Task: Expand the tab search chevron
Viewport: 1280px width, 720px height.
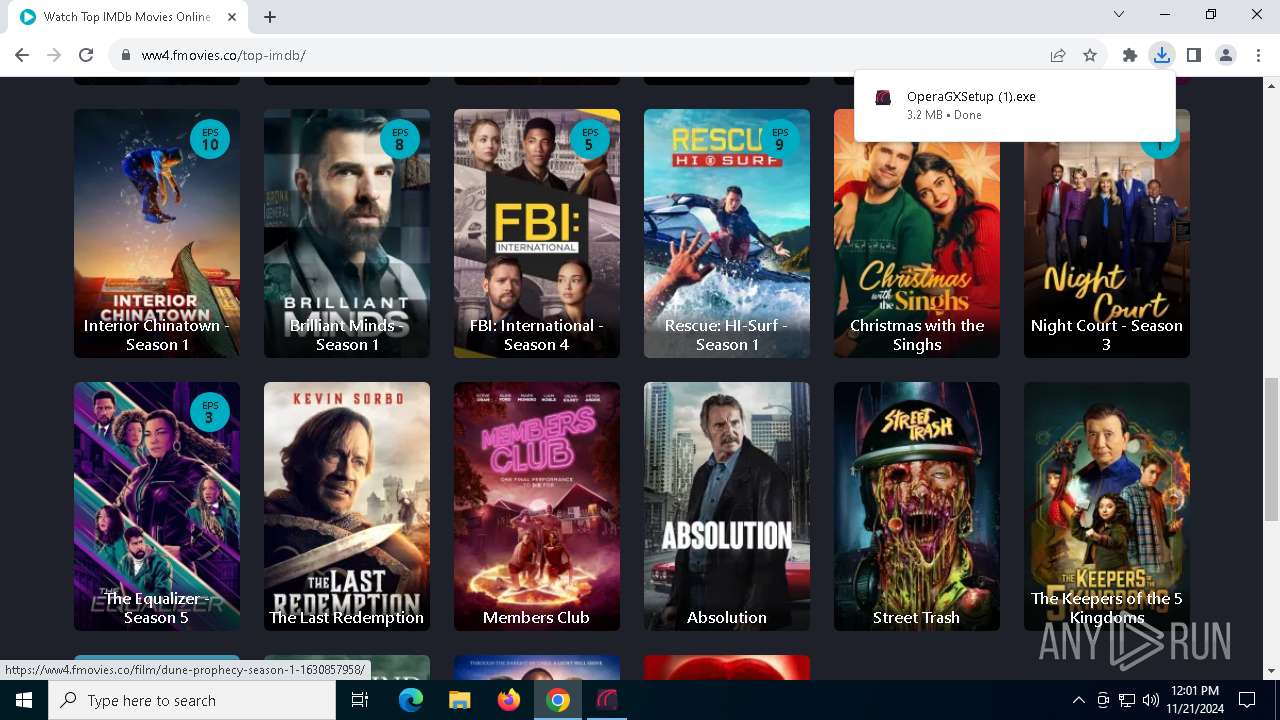Action: pyautogui.click(x=1119, y=14)
